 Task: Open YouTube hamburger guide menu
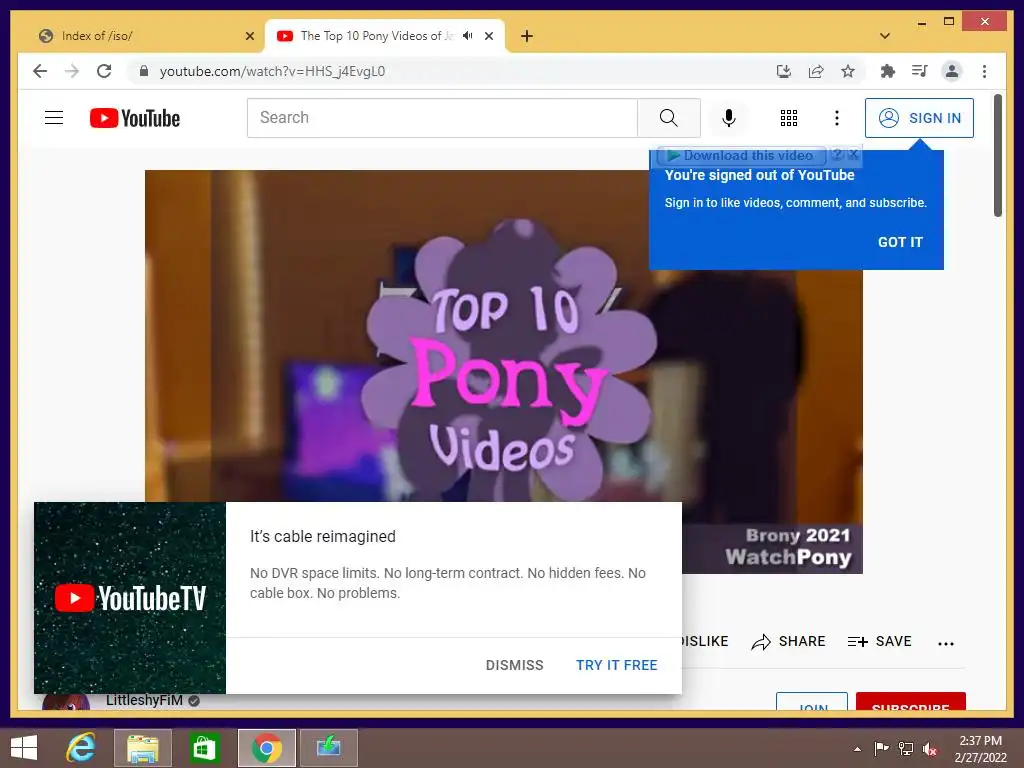pyautogui.click(x=54, y=118)
